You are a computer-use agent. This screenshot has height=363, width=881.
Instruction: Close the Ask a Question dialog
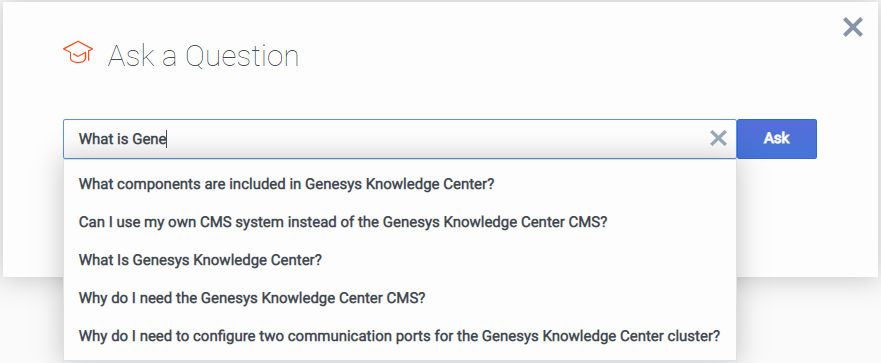click(853, 27)
